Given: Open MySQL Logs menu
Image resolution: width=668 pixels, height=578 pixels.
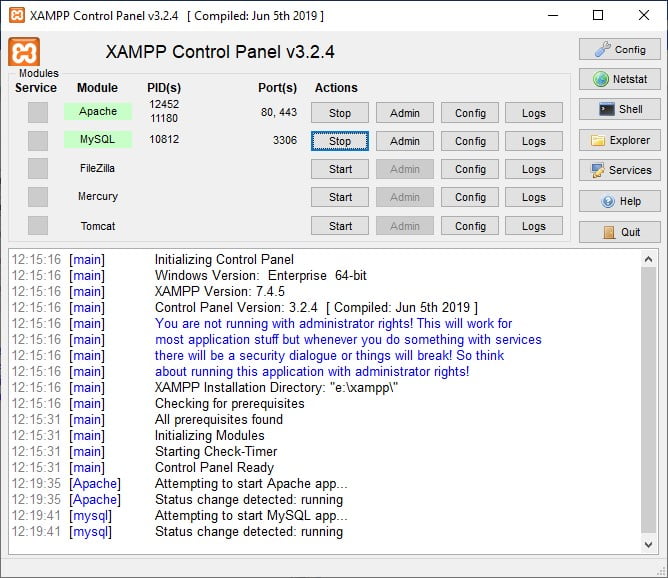Looking at the screenshot, I should [534, 141].
